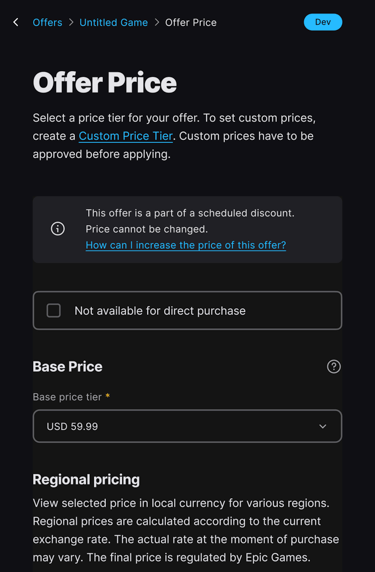Click the breadcrumb chevron after Offers
Screen dimensions: 375x572
71,22
